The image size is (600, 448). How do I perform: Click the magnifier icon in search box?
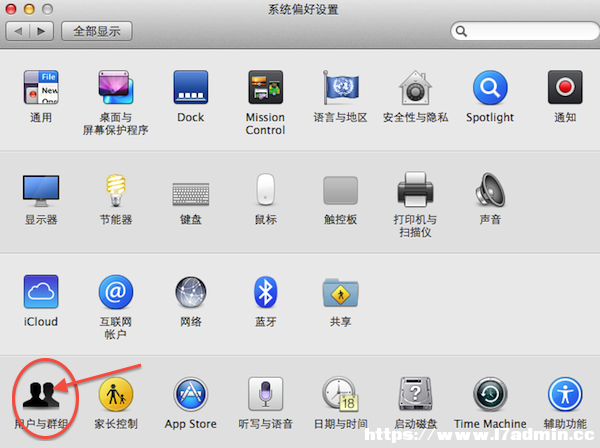(461, 31)
